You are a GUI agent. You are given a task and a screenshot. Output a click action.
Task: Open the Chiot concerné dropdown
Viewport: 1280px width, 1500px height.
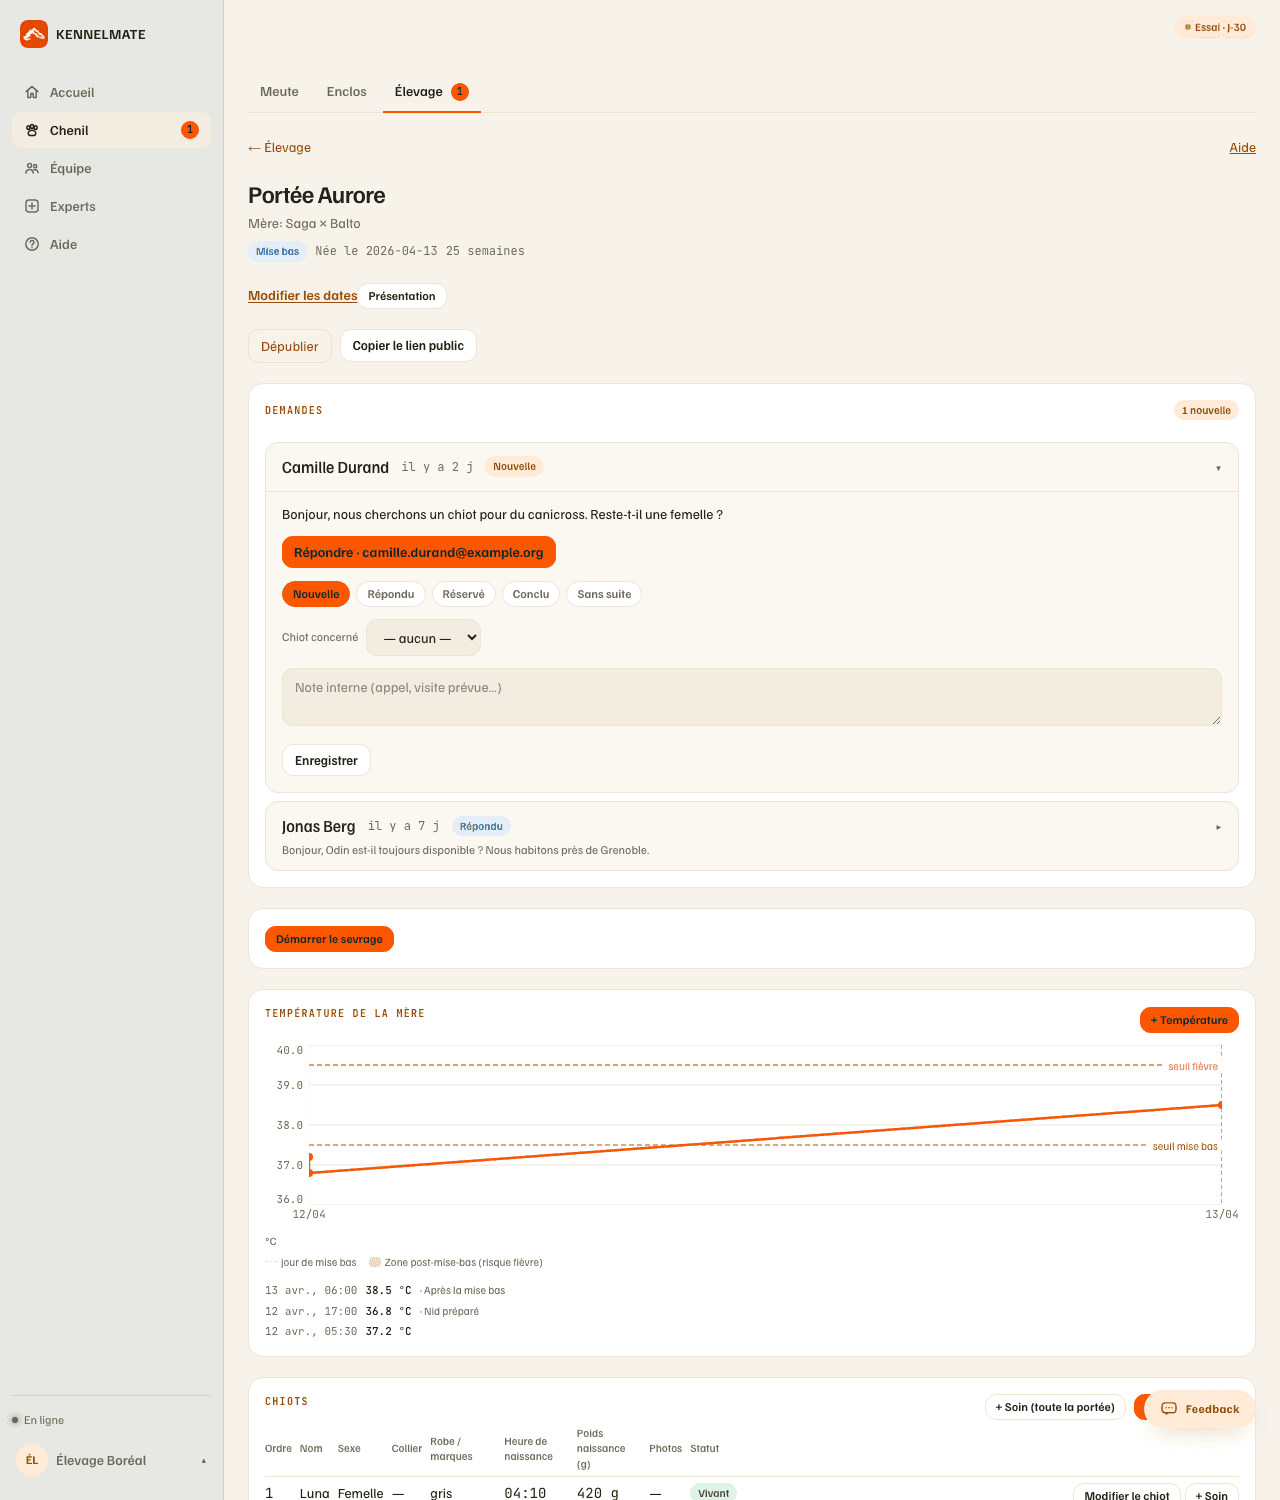(423, 638)
